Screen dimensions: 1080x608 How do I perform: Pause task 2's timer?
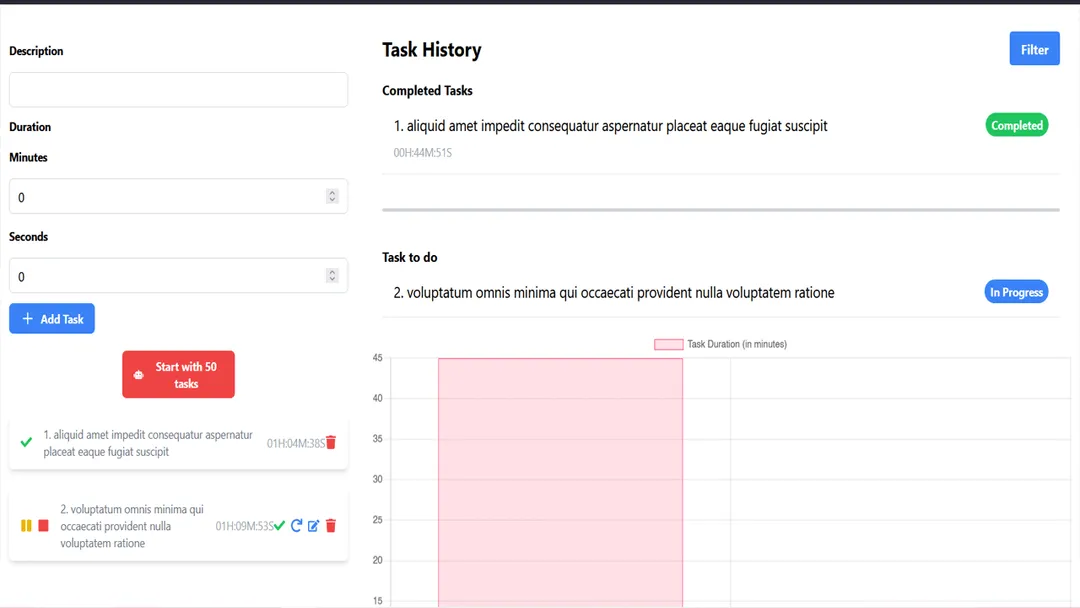tap(26, 525)
